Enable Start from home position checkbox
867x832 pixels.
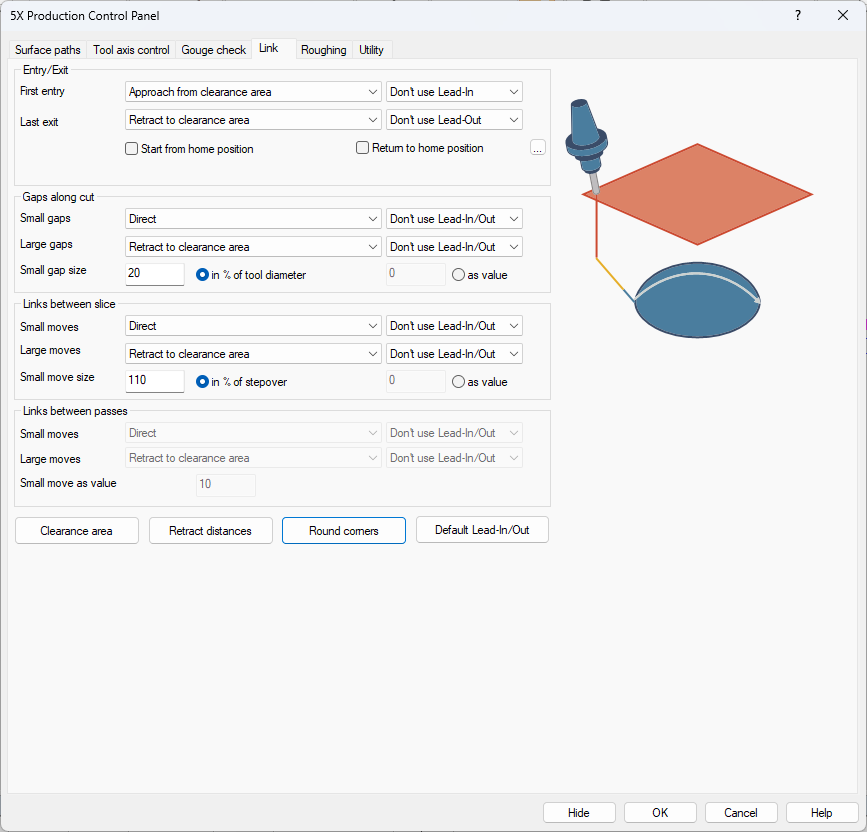(132, 149)
